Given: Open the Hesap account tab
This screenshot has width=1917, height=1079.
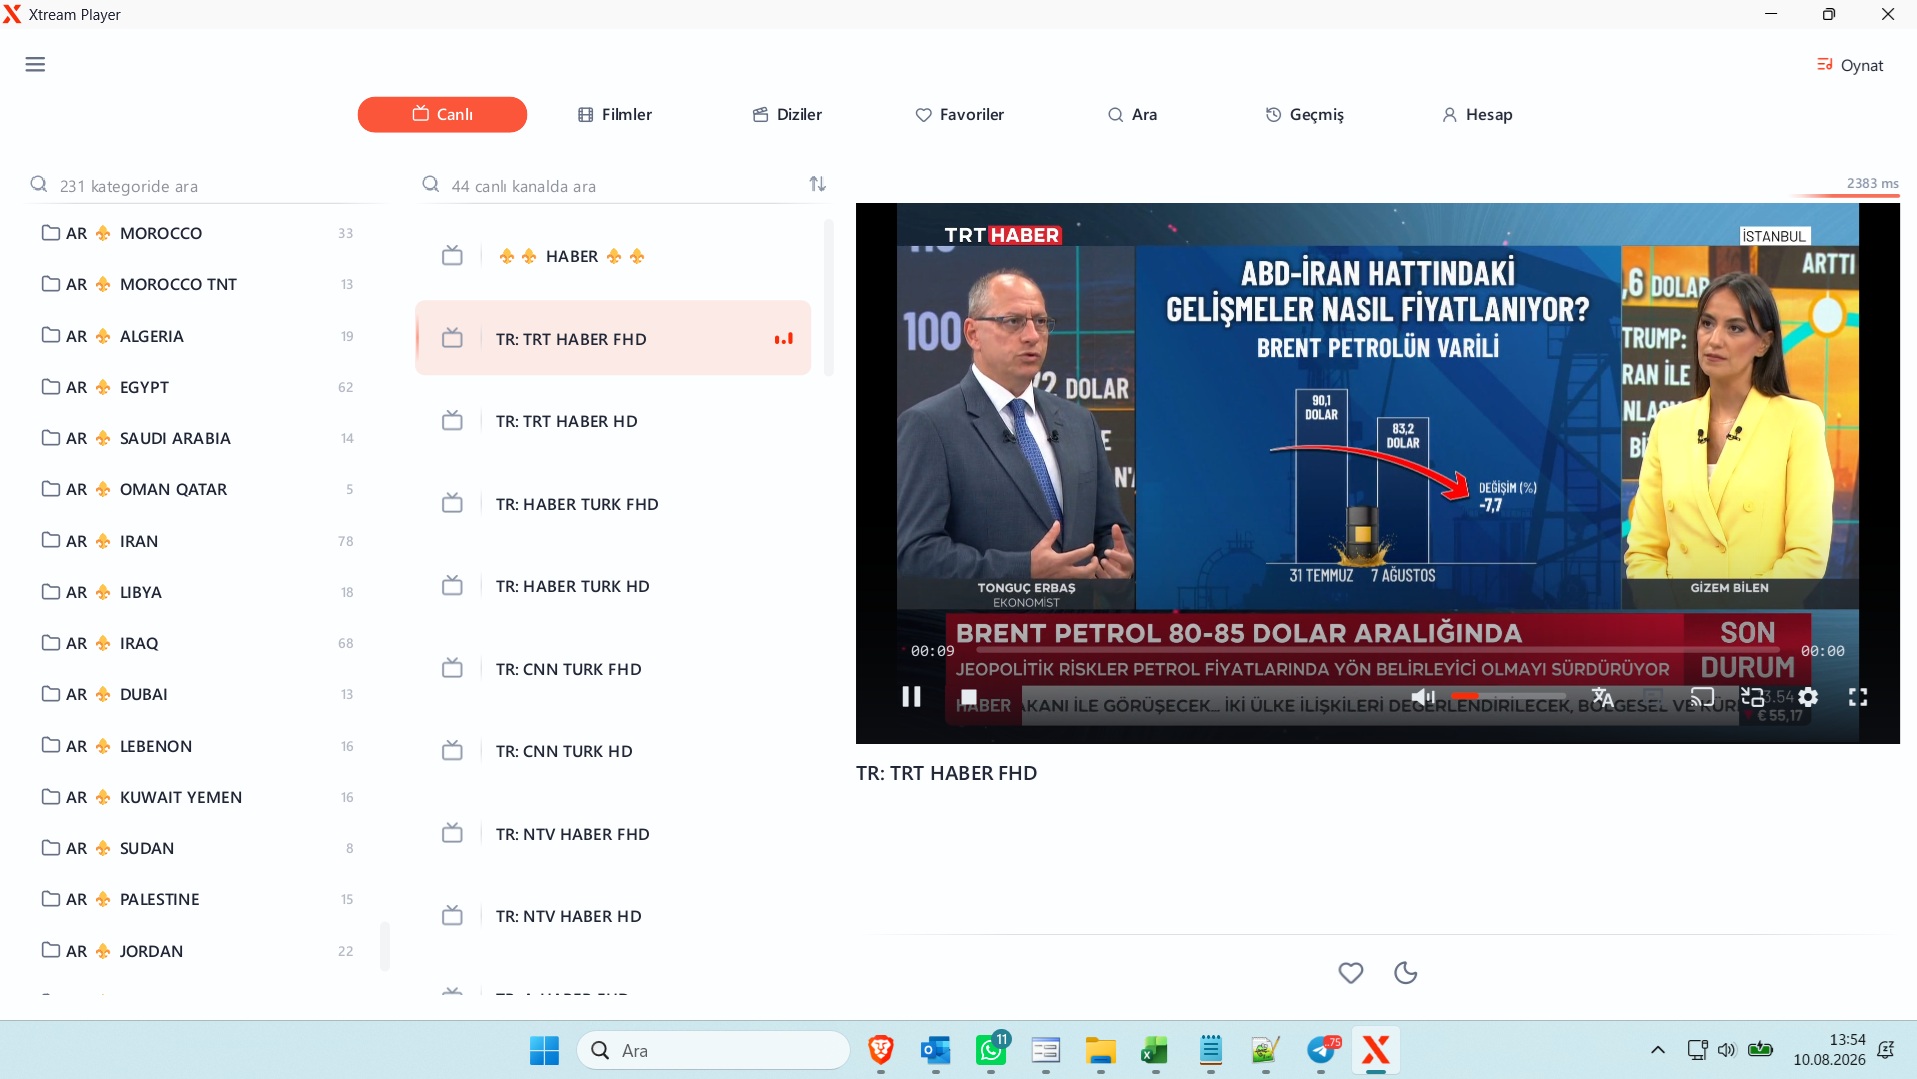Looking at the screenshot, I should pos(1477,114).
